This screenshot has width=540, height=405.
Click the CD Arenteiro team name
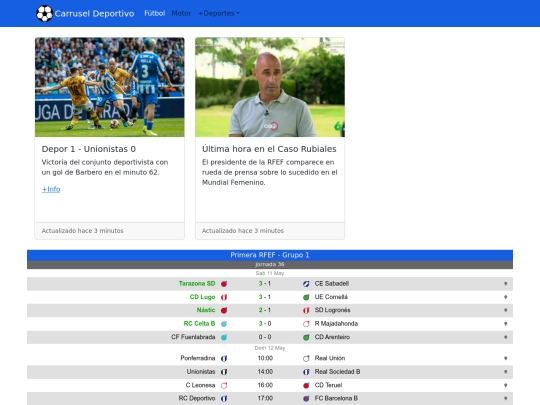[332, 337]
